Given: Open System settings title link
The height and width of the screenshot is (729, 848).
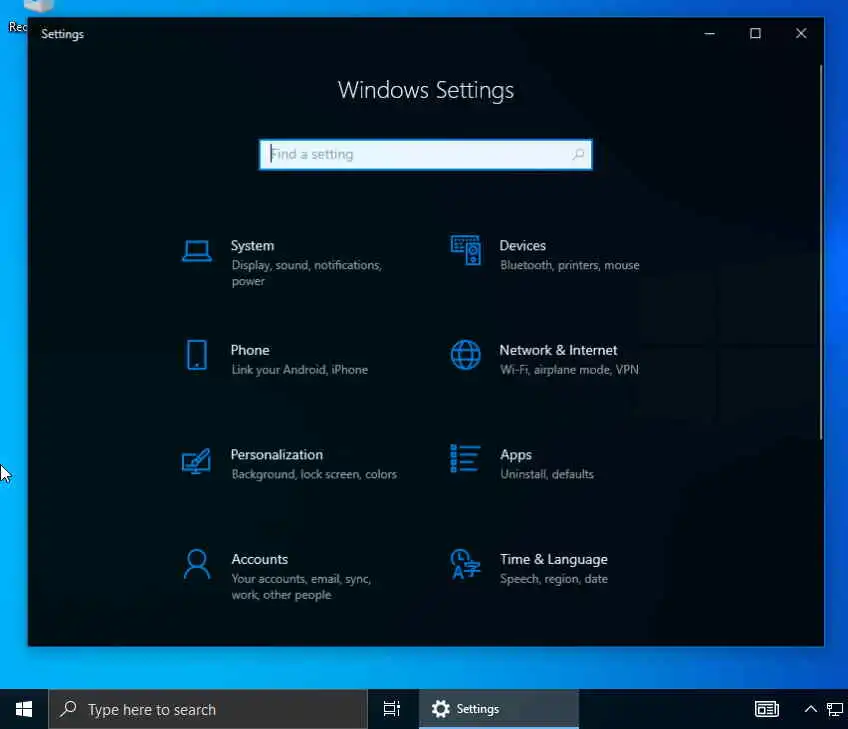Looking at the screenshot, I should coord(253,246).
